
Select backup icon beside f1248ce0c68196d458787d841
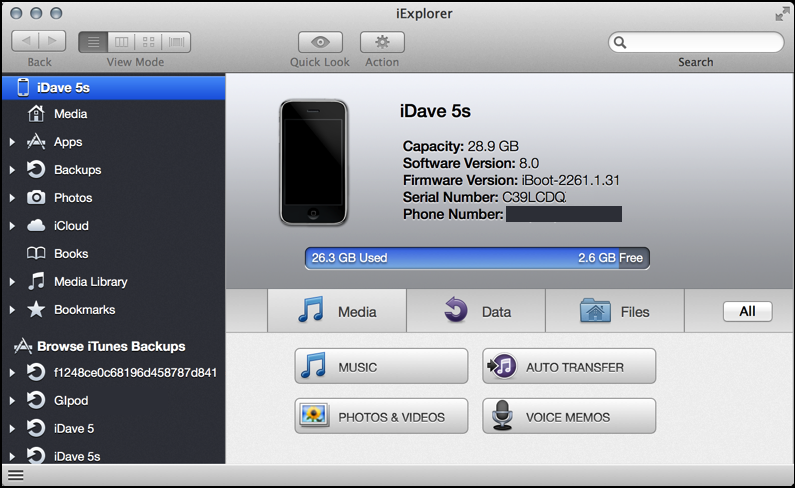pyautogui.click(x=35, y=372)
